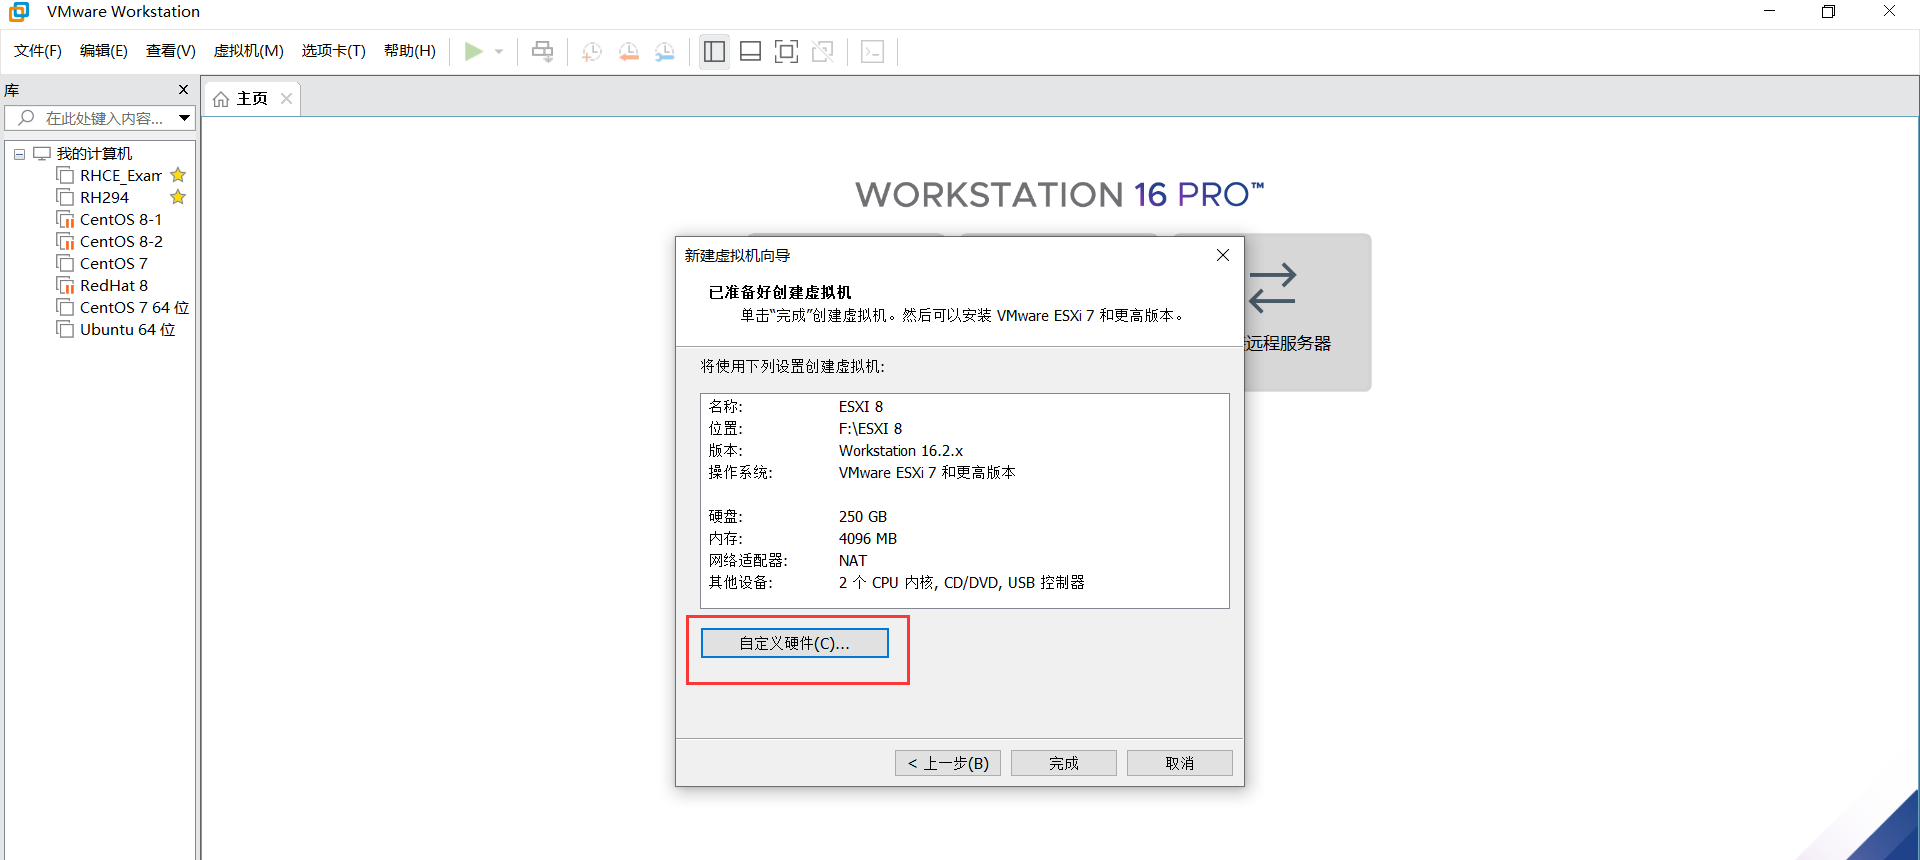Viewport: 1920px width, 860px height.
Task: Click the RedHat 8 suspended VM icon
Action: click(66, 286)
